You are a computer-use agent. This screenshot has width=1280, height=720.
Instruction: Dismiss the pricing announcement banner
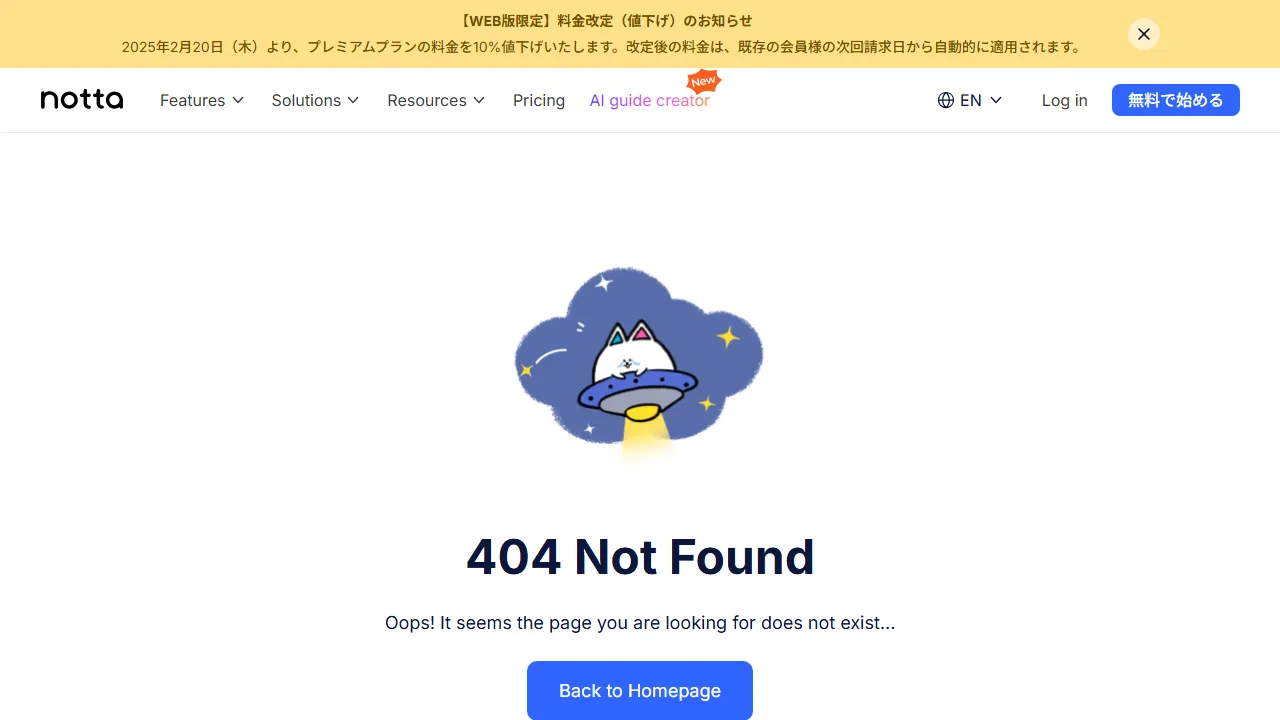pos(1144,34)
